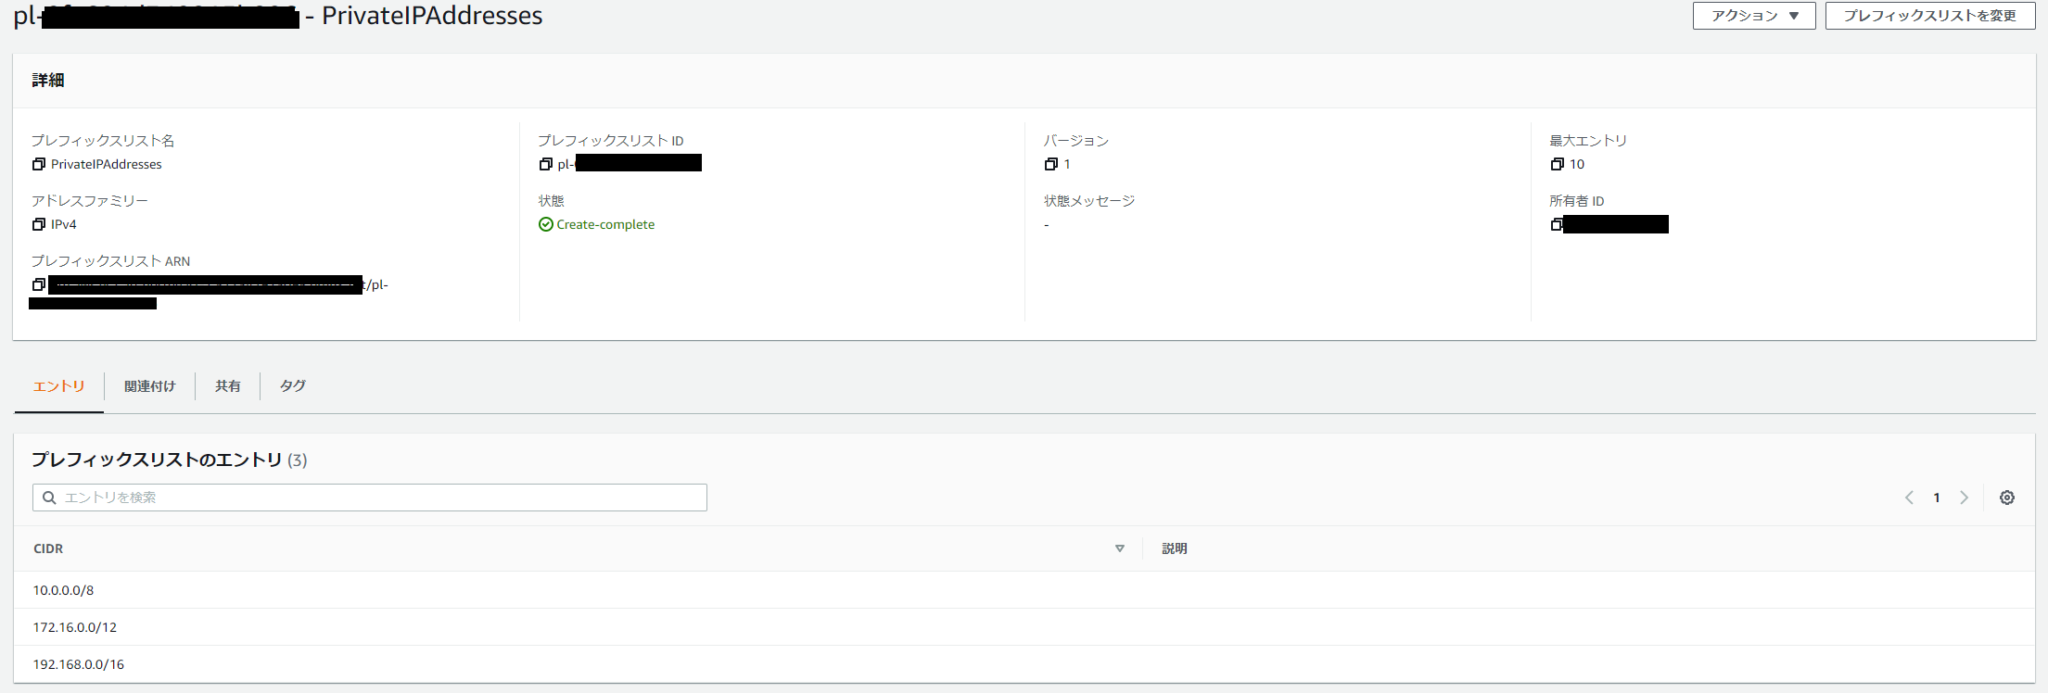This screenshot has width=2048, height=693.
Task: Click the search magnifier icon
Action: coord(49,497)
